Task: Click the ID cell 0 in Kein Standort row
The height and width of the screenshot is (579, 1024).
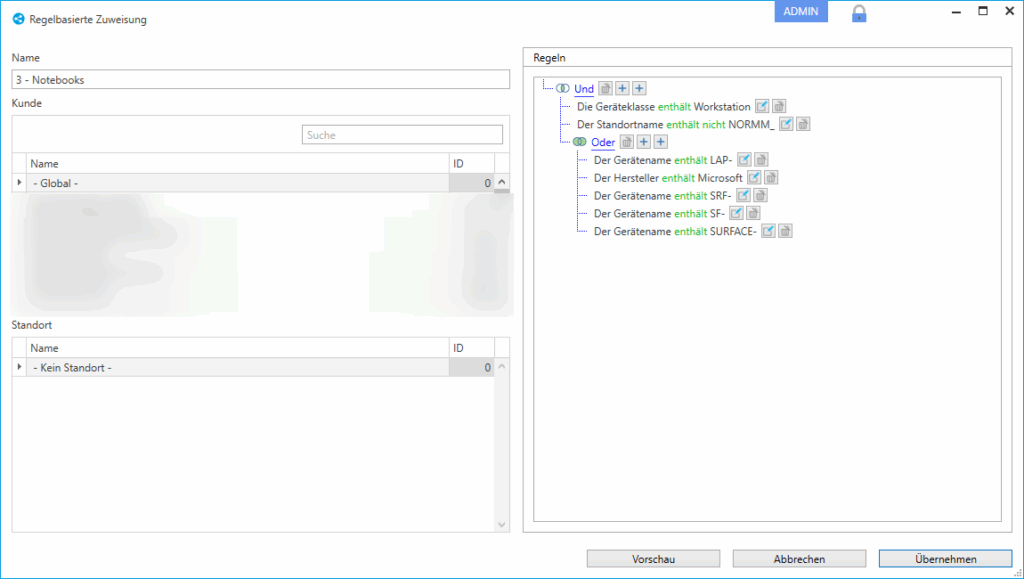Action: pos(472,368)
